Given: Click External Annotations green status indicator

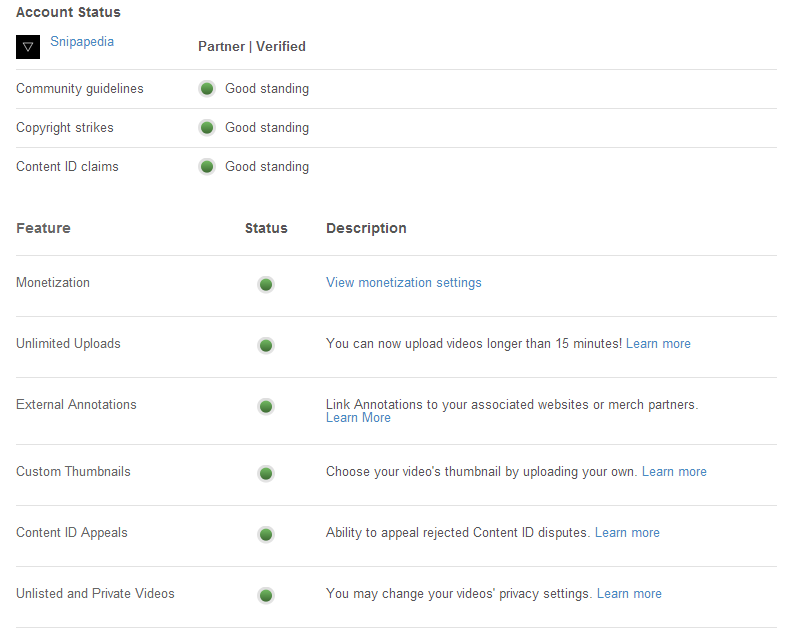Looking at the screenshot, I should pos(266,407).
